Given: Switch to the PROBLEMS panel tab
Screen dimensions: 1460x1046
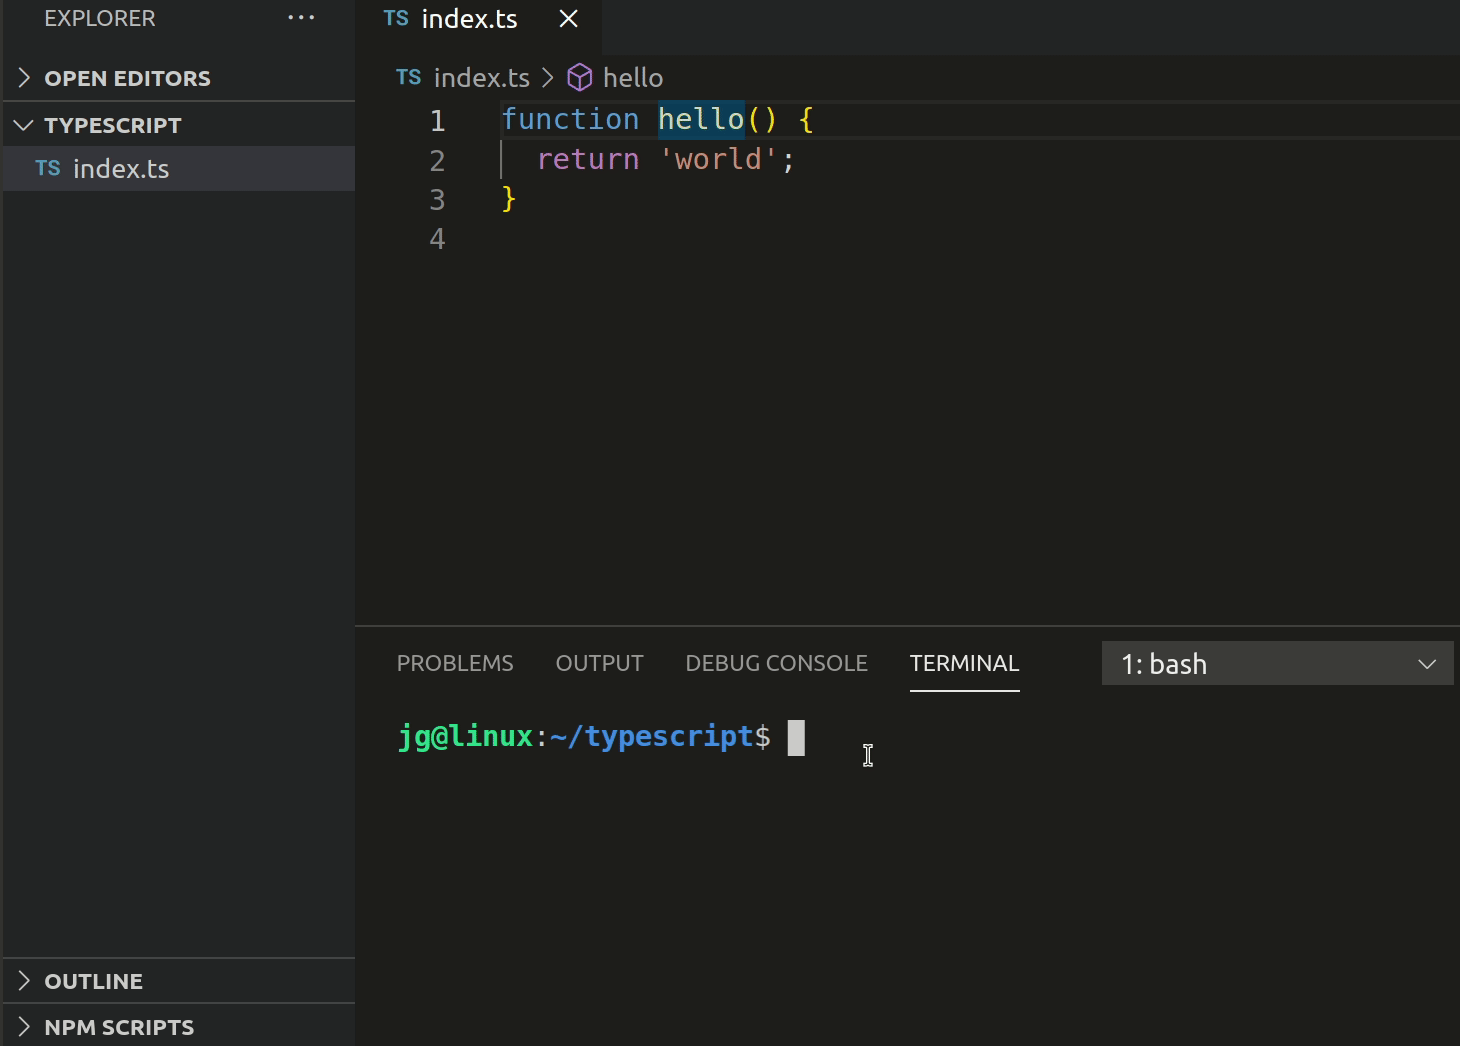Looking at the screenshot, I should tap(455, 663).
